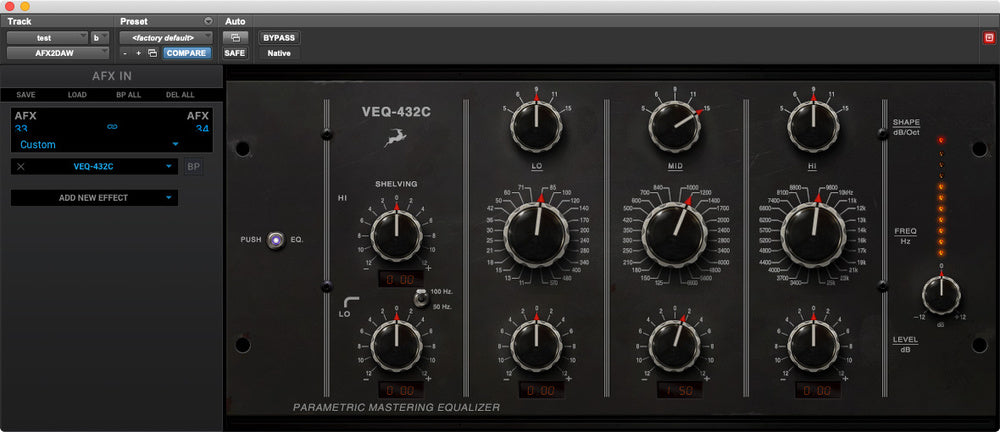The width and height of the screenshot is (1000, 432).
Task: Click the FREQ Hz label
Action: tap(906, 236)
